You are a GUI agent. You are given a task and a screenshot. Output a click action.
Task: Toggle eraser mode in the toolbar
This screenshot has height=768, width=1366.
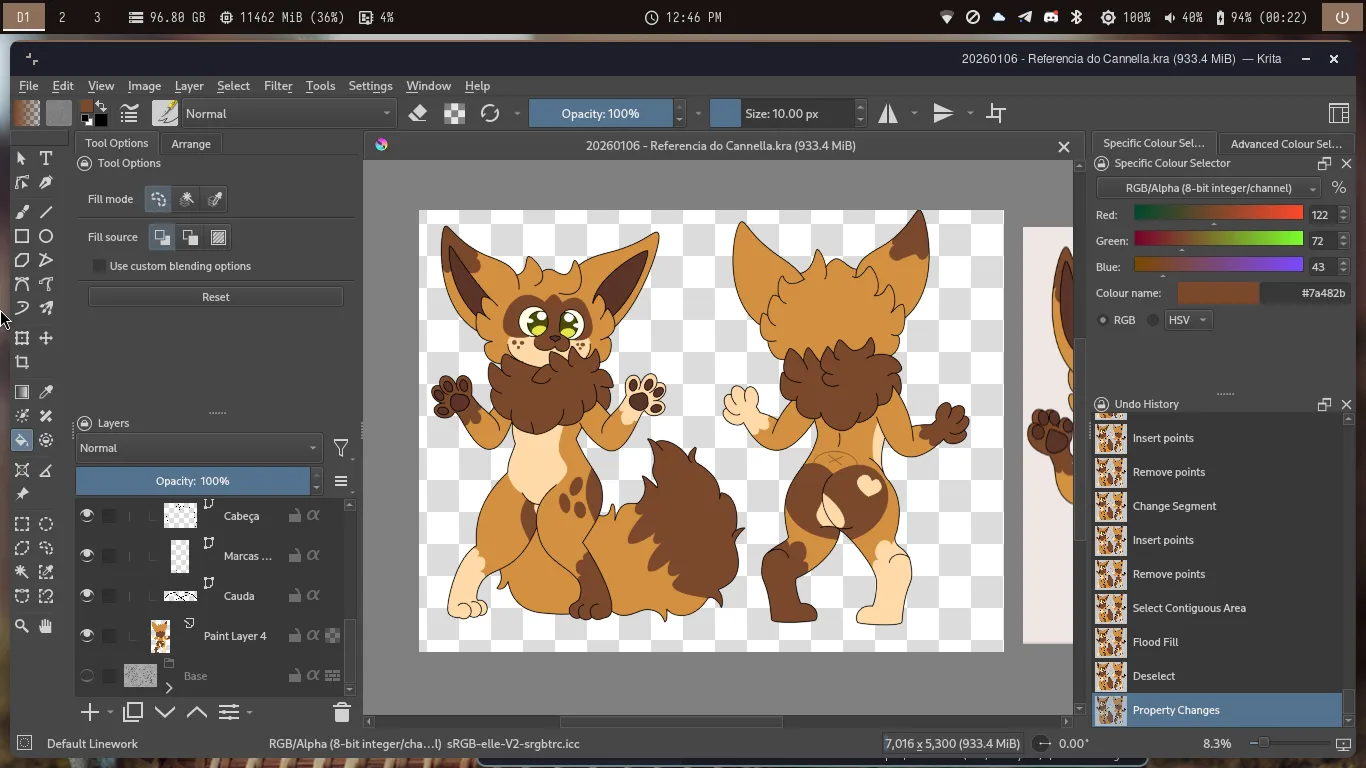(x=418, y=113)
